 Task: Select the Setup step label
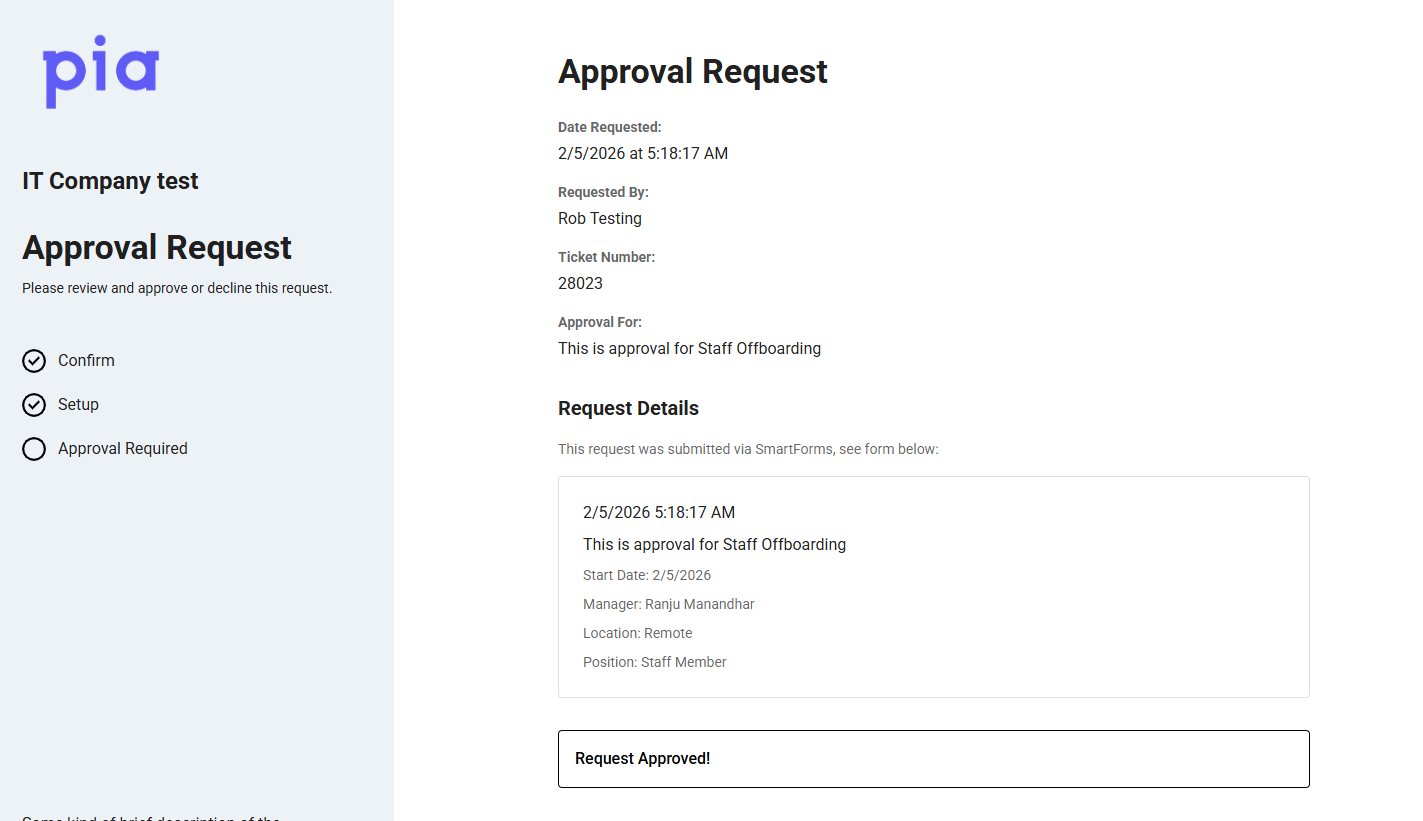[78, 405]
